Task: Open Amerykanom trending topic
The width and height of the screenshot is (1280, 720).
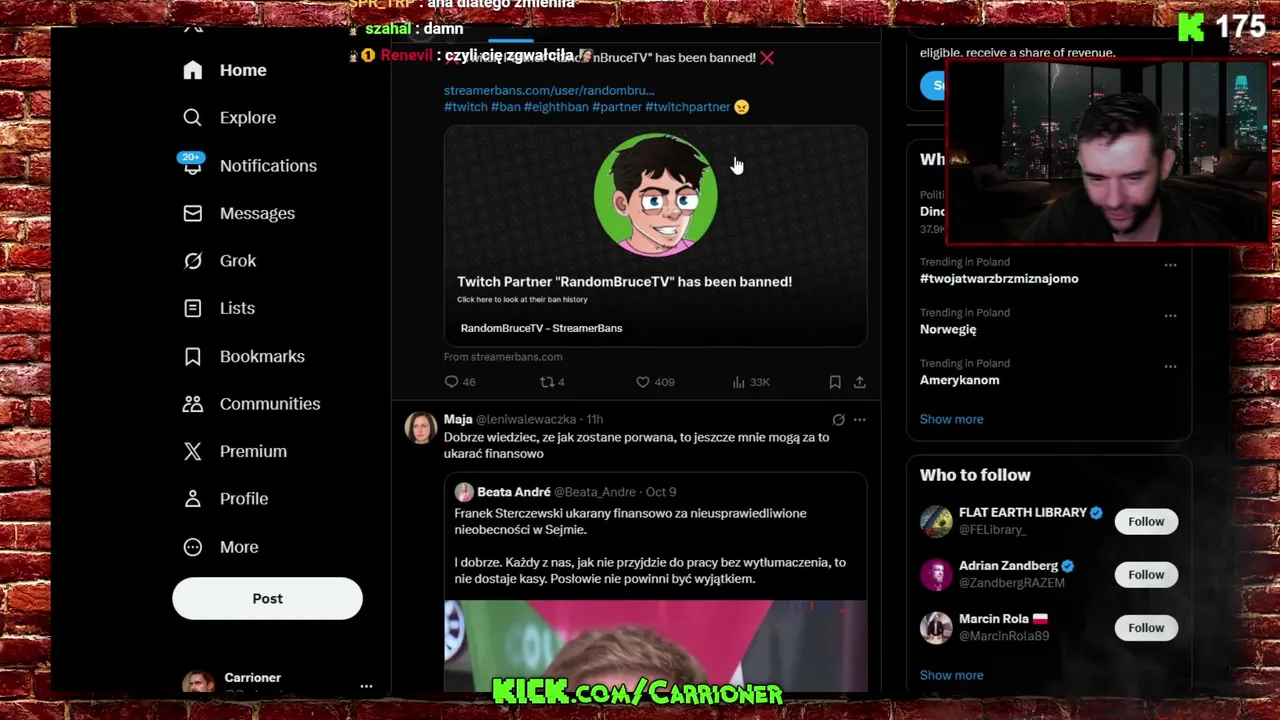Action: [x=959, y=380]
